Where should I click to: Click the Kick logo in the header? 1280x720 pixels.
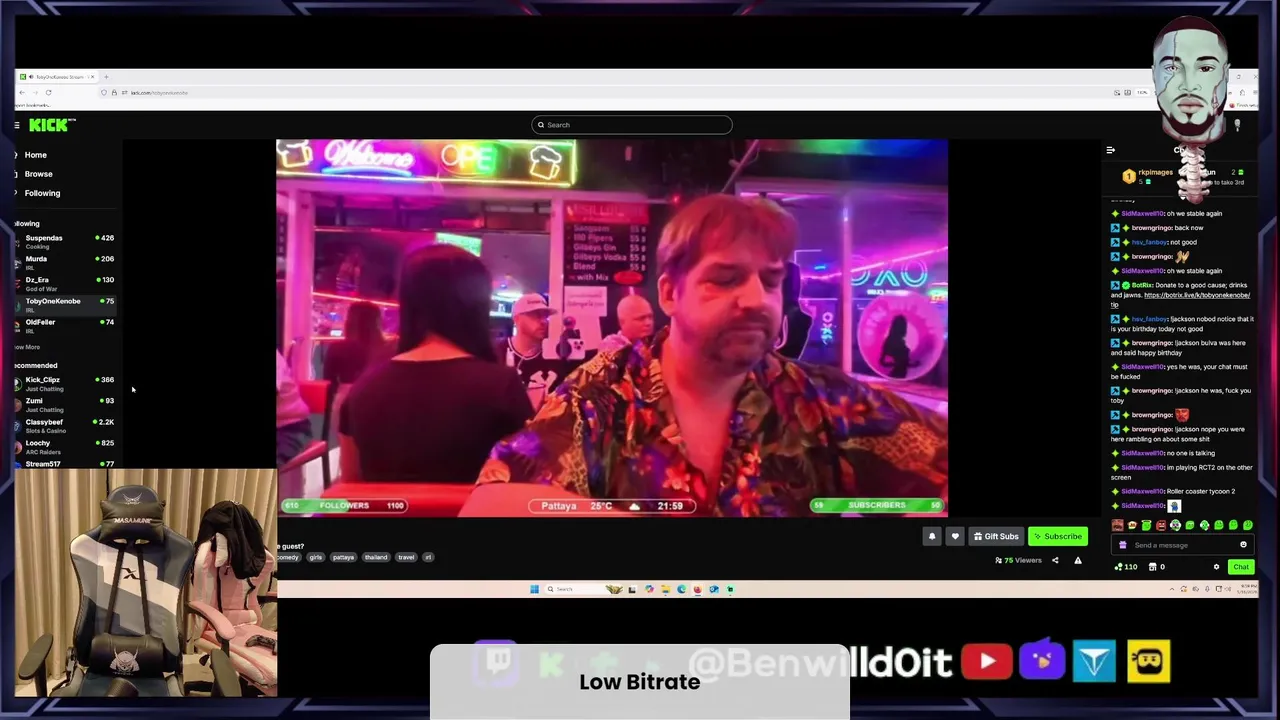[x=49, y=125]
